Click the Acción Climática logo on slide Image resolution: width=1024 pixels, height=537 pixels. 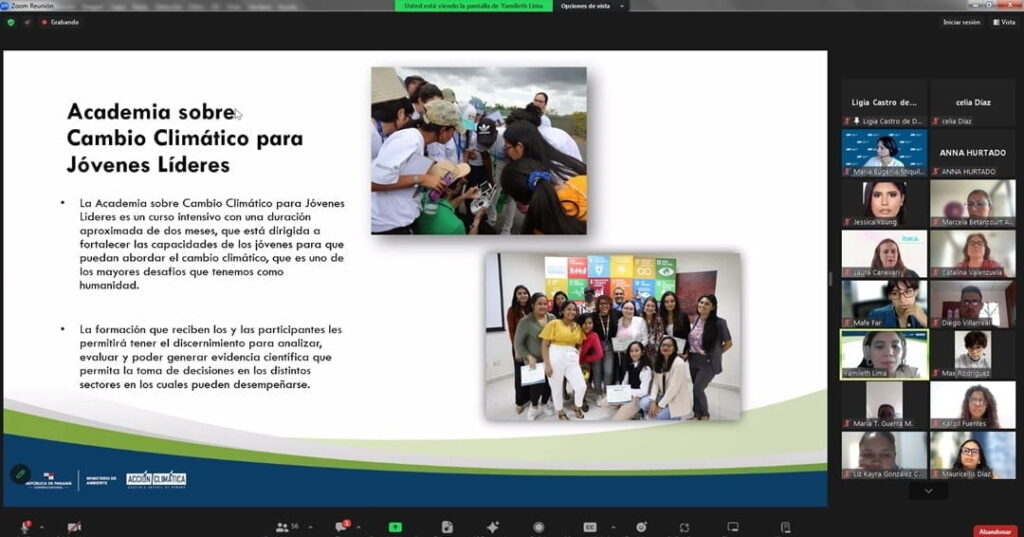coord(156,480)
